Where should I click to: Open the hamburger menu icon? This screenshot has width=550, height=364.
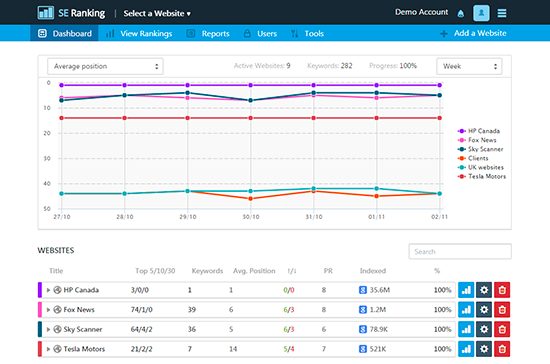click(502, 13)
